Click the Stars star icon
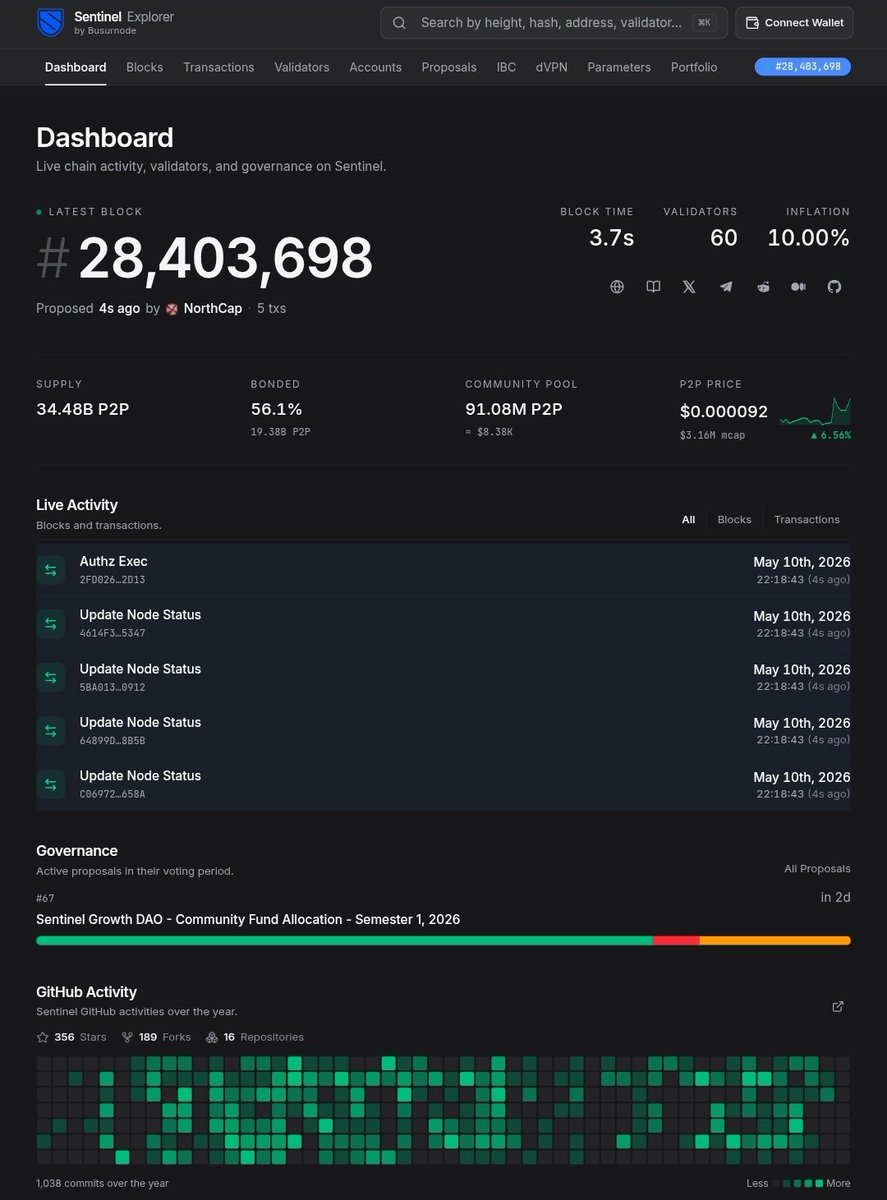The height and width of the screenshot is (1200, 887). coord(43,1037)
